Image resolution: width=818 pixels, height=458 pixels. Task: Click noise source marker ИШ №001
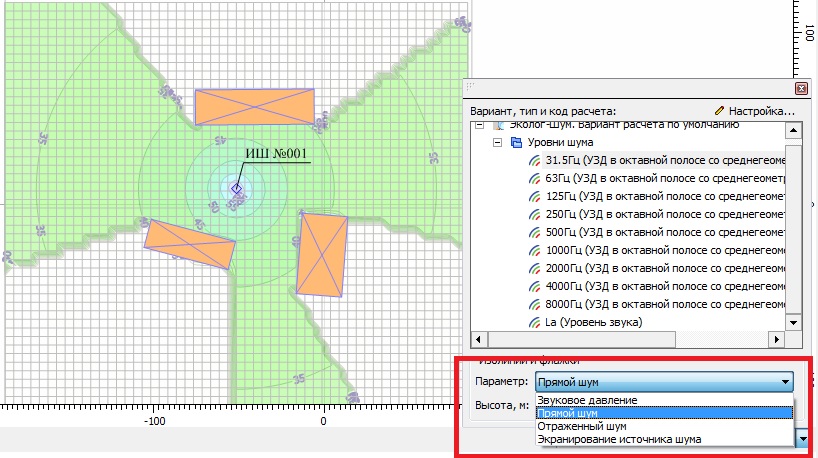click(x=237, y=188)
